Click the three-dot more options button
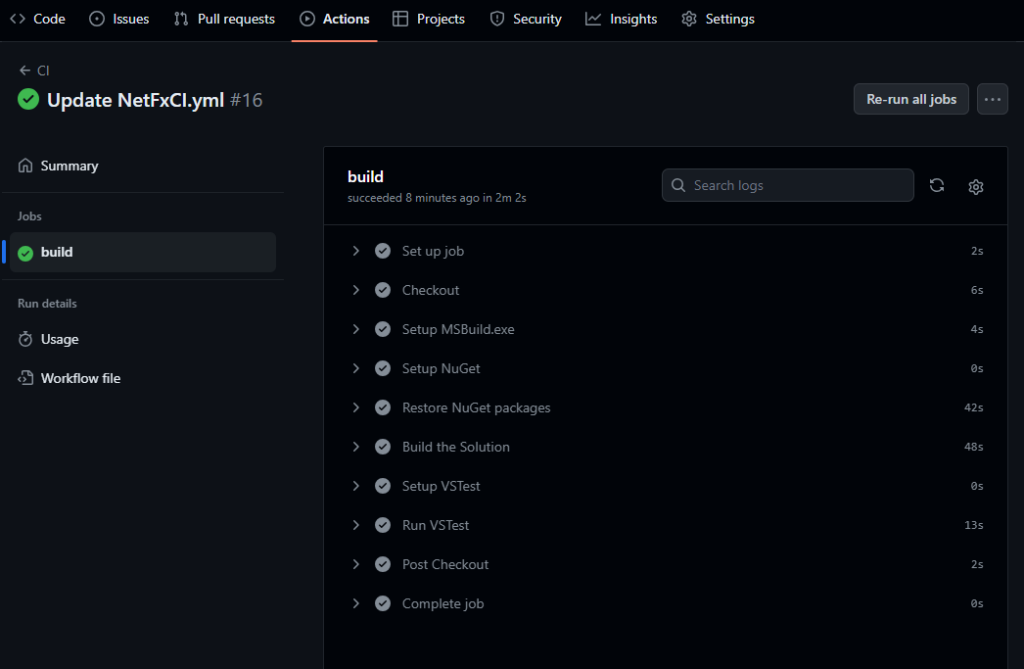 click(x=992, y=99)
